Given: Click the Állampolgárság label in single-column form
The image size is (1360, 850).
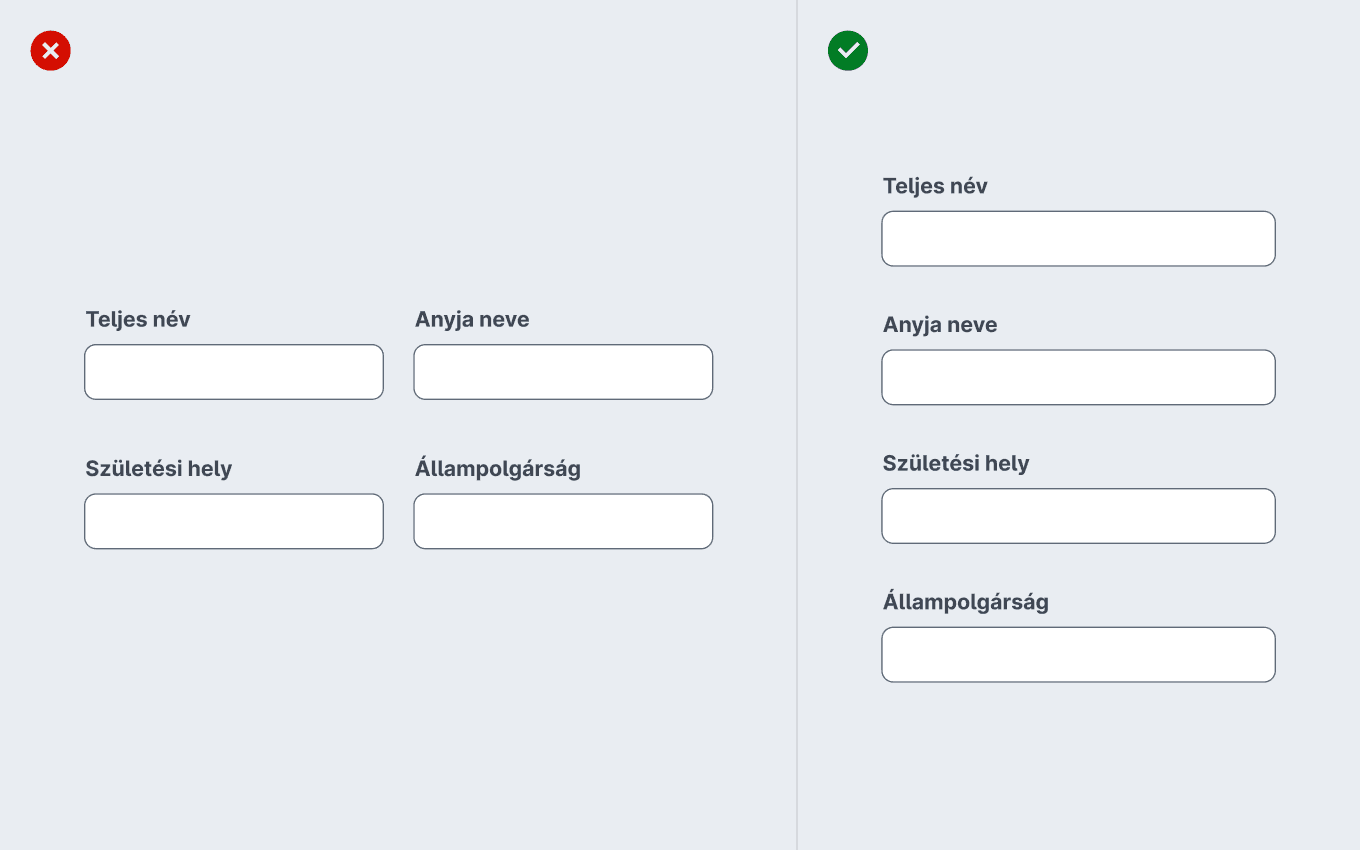Looking at the screenshot, I should point(966,602).
